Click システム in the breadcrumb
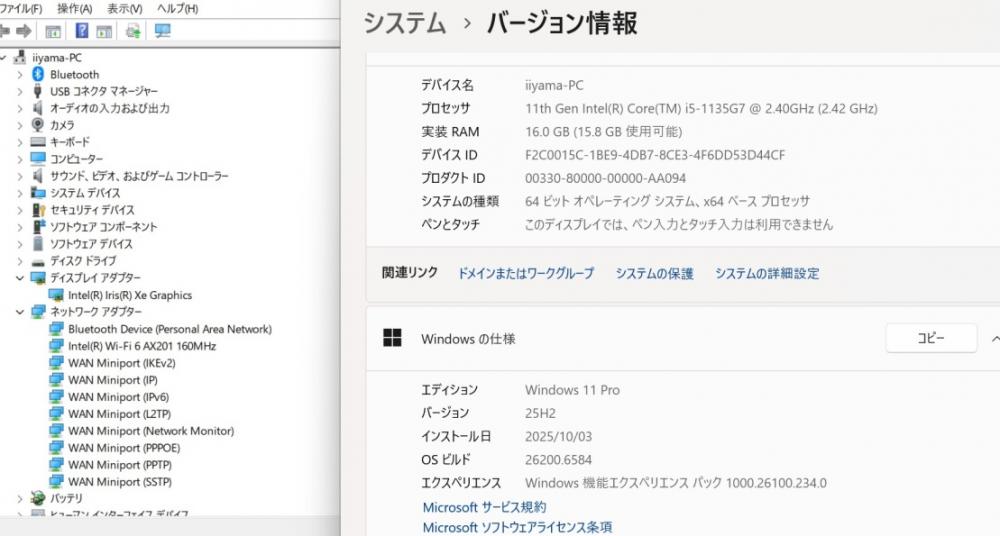The image size is (1000, 536). click(404, 23)
